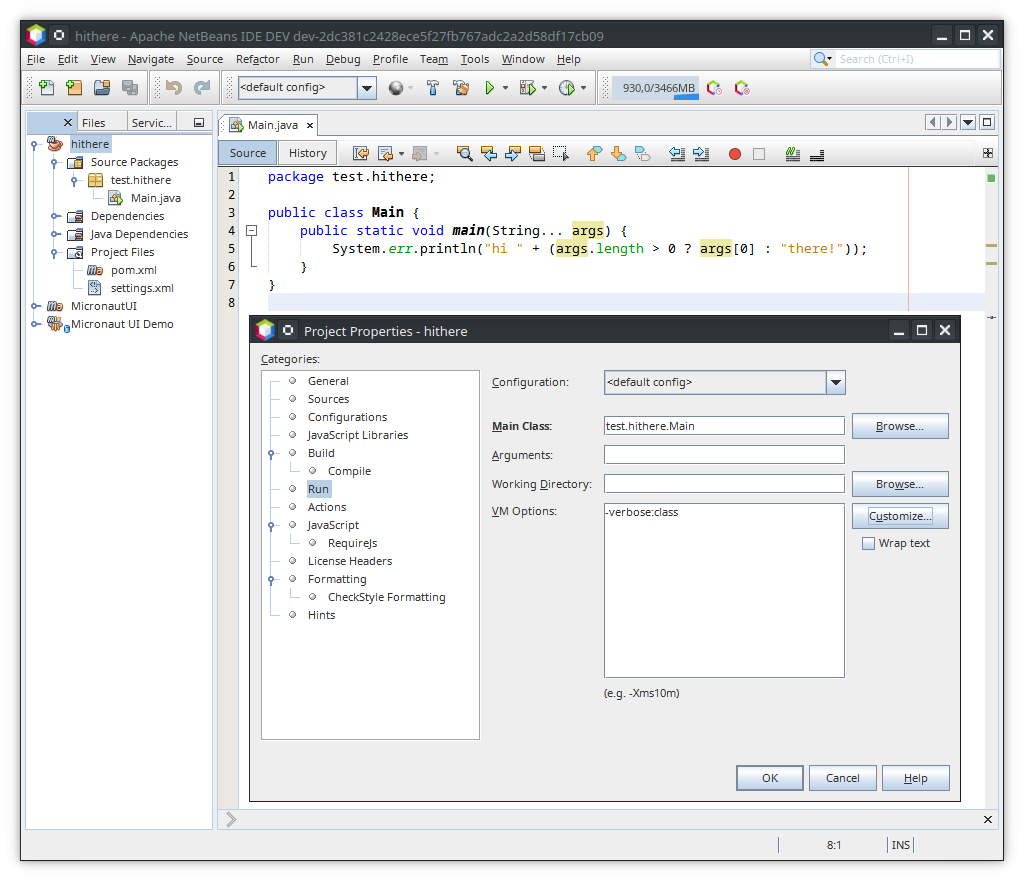Collapse the main method code fold

252,231
